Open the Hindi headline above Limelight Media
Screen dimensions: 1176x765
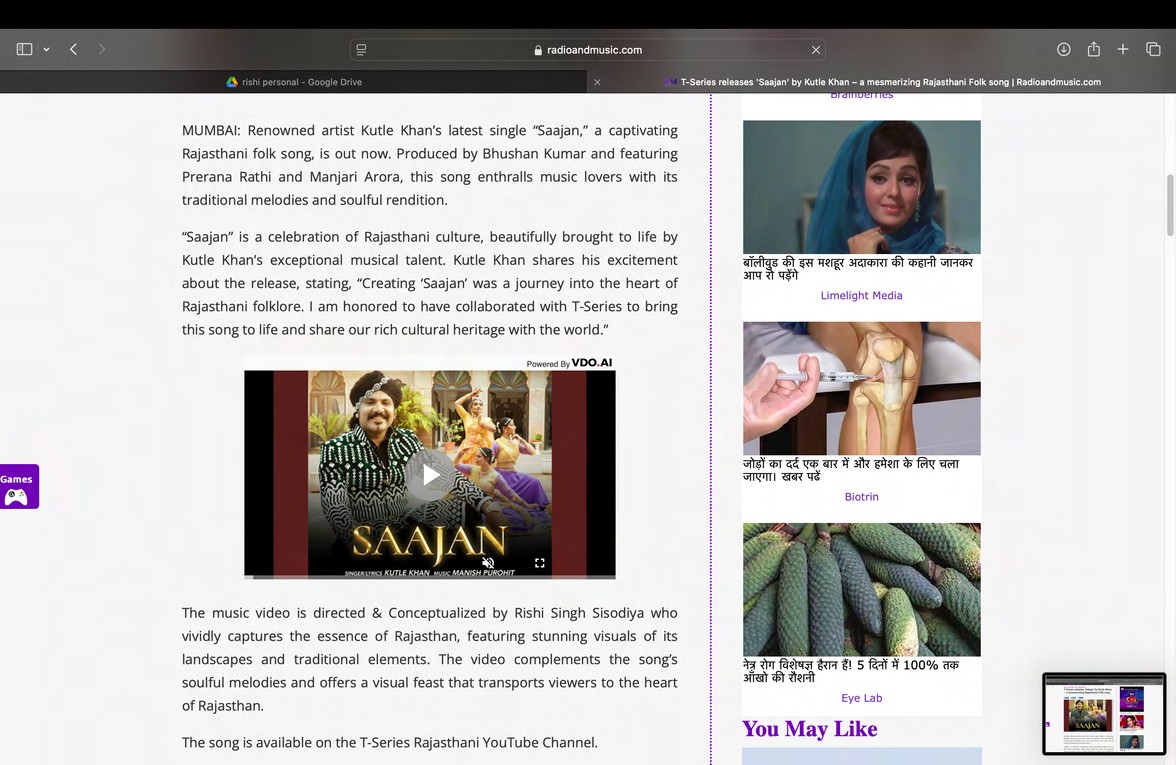858,268
